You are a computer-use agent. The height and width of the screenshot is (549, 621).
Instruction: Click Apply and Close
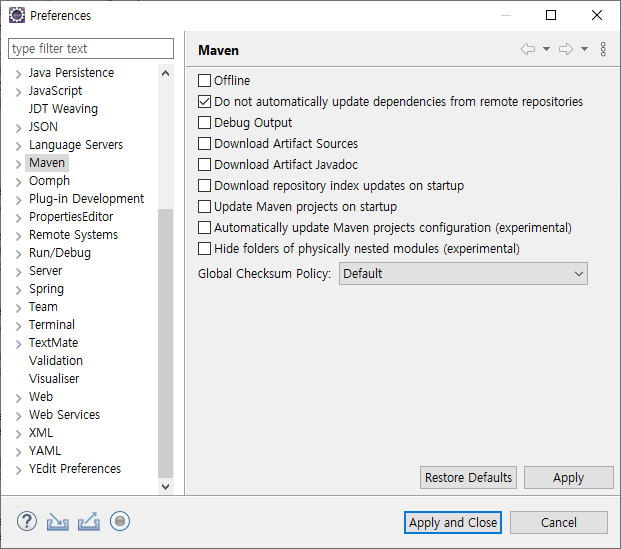(453, 522)
